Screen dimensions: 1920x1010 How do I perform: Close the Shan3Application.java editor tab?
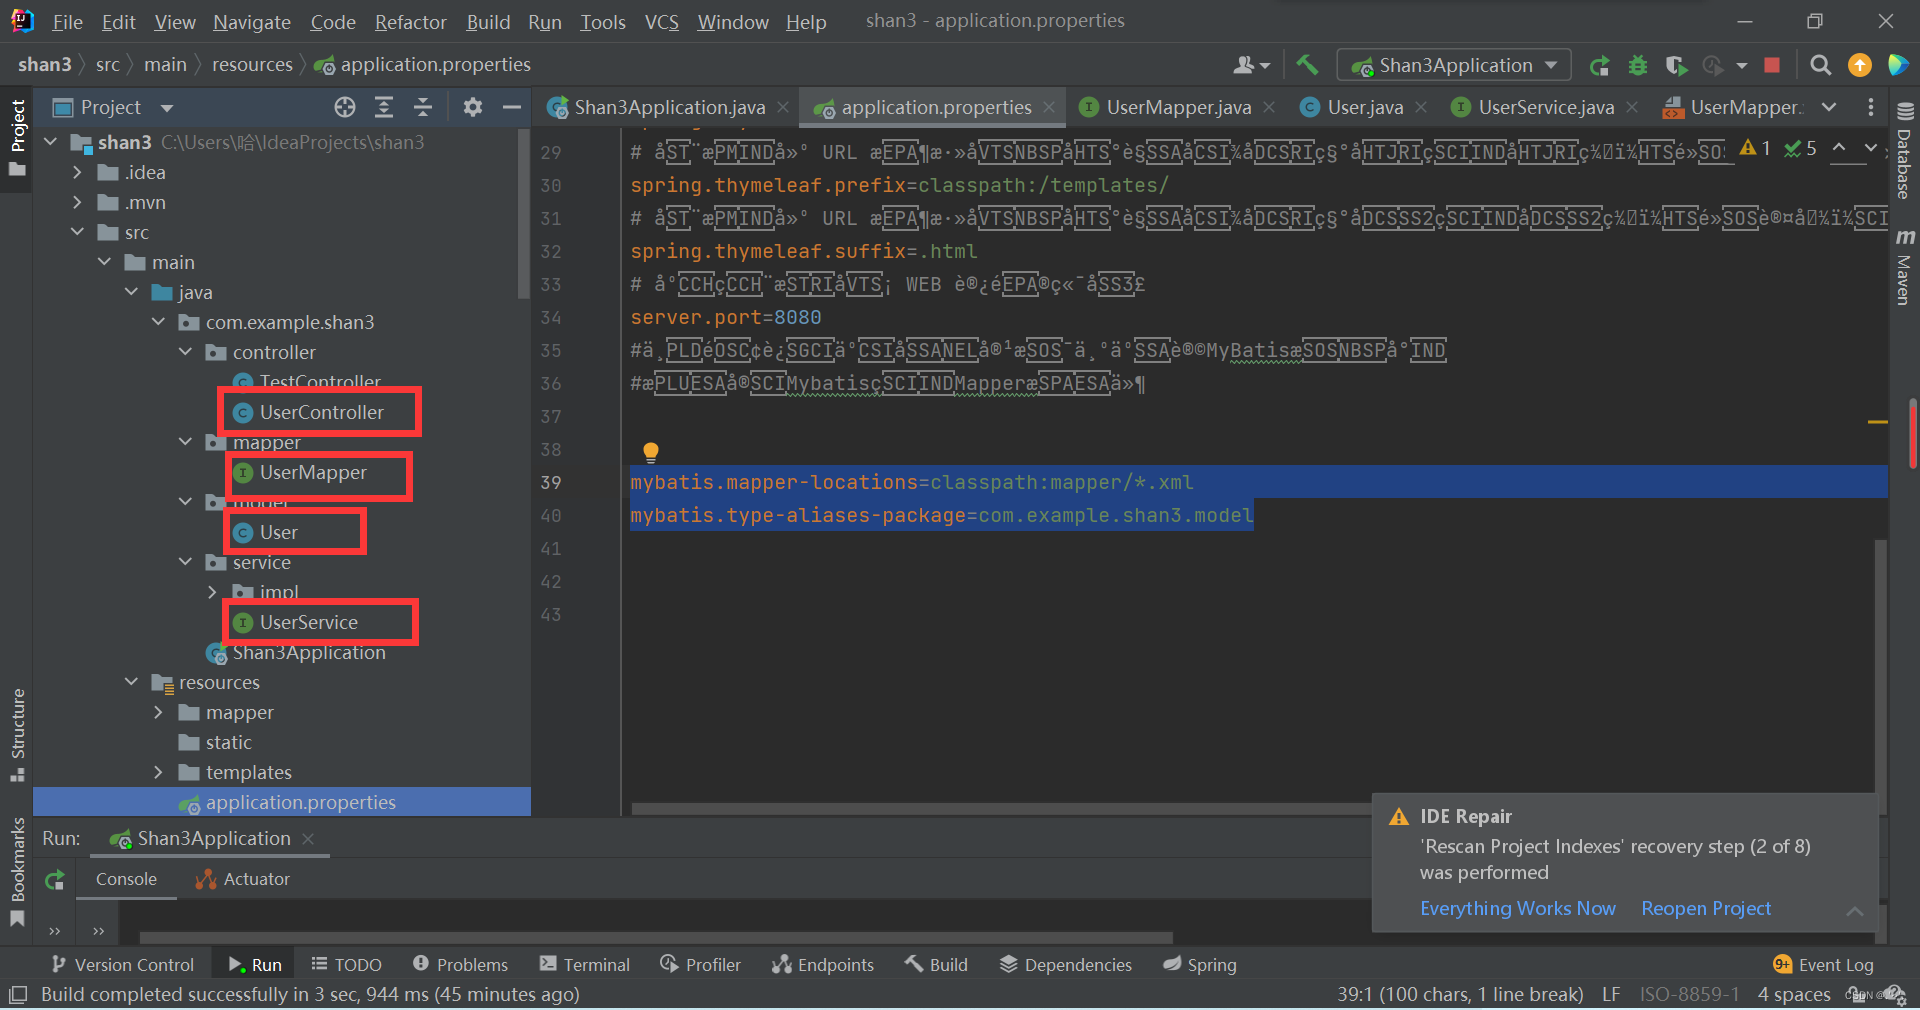[783, 107]
